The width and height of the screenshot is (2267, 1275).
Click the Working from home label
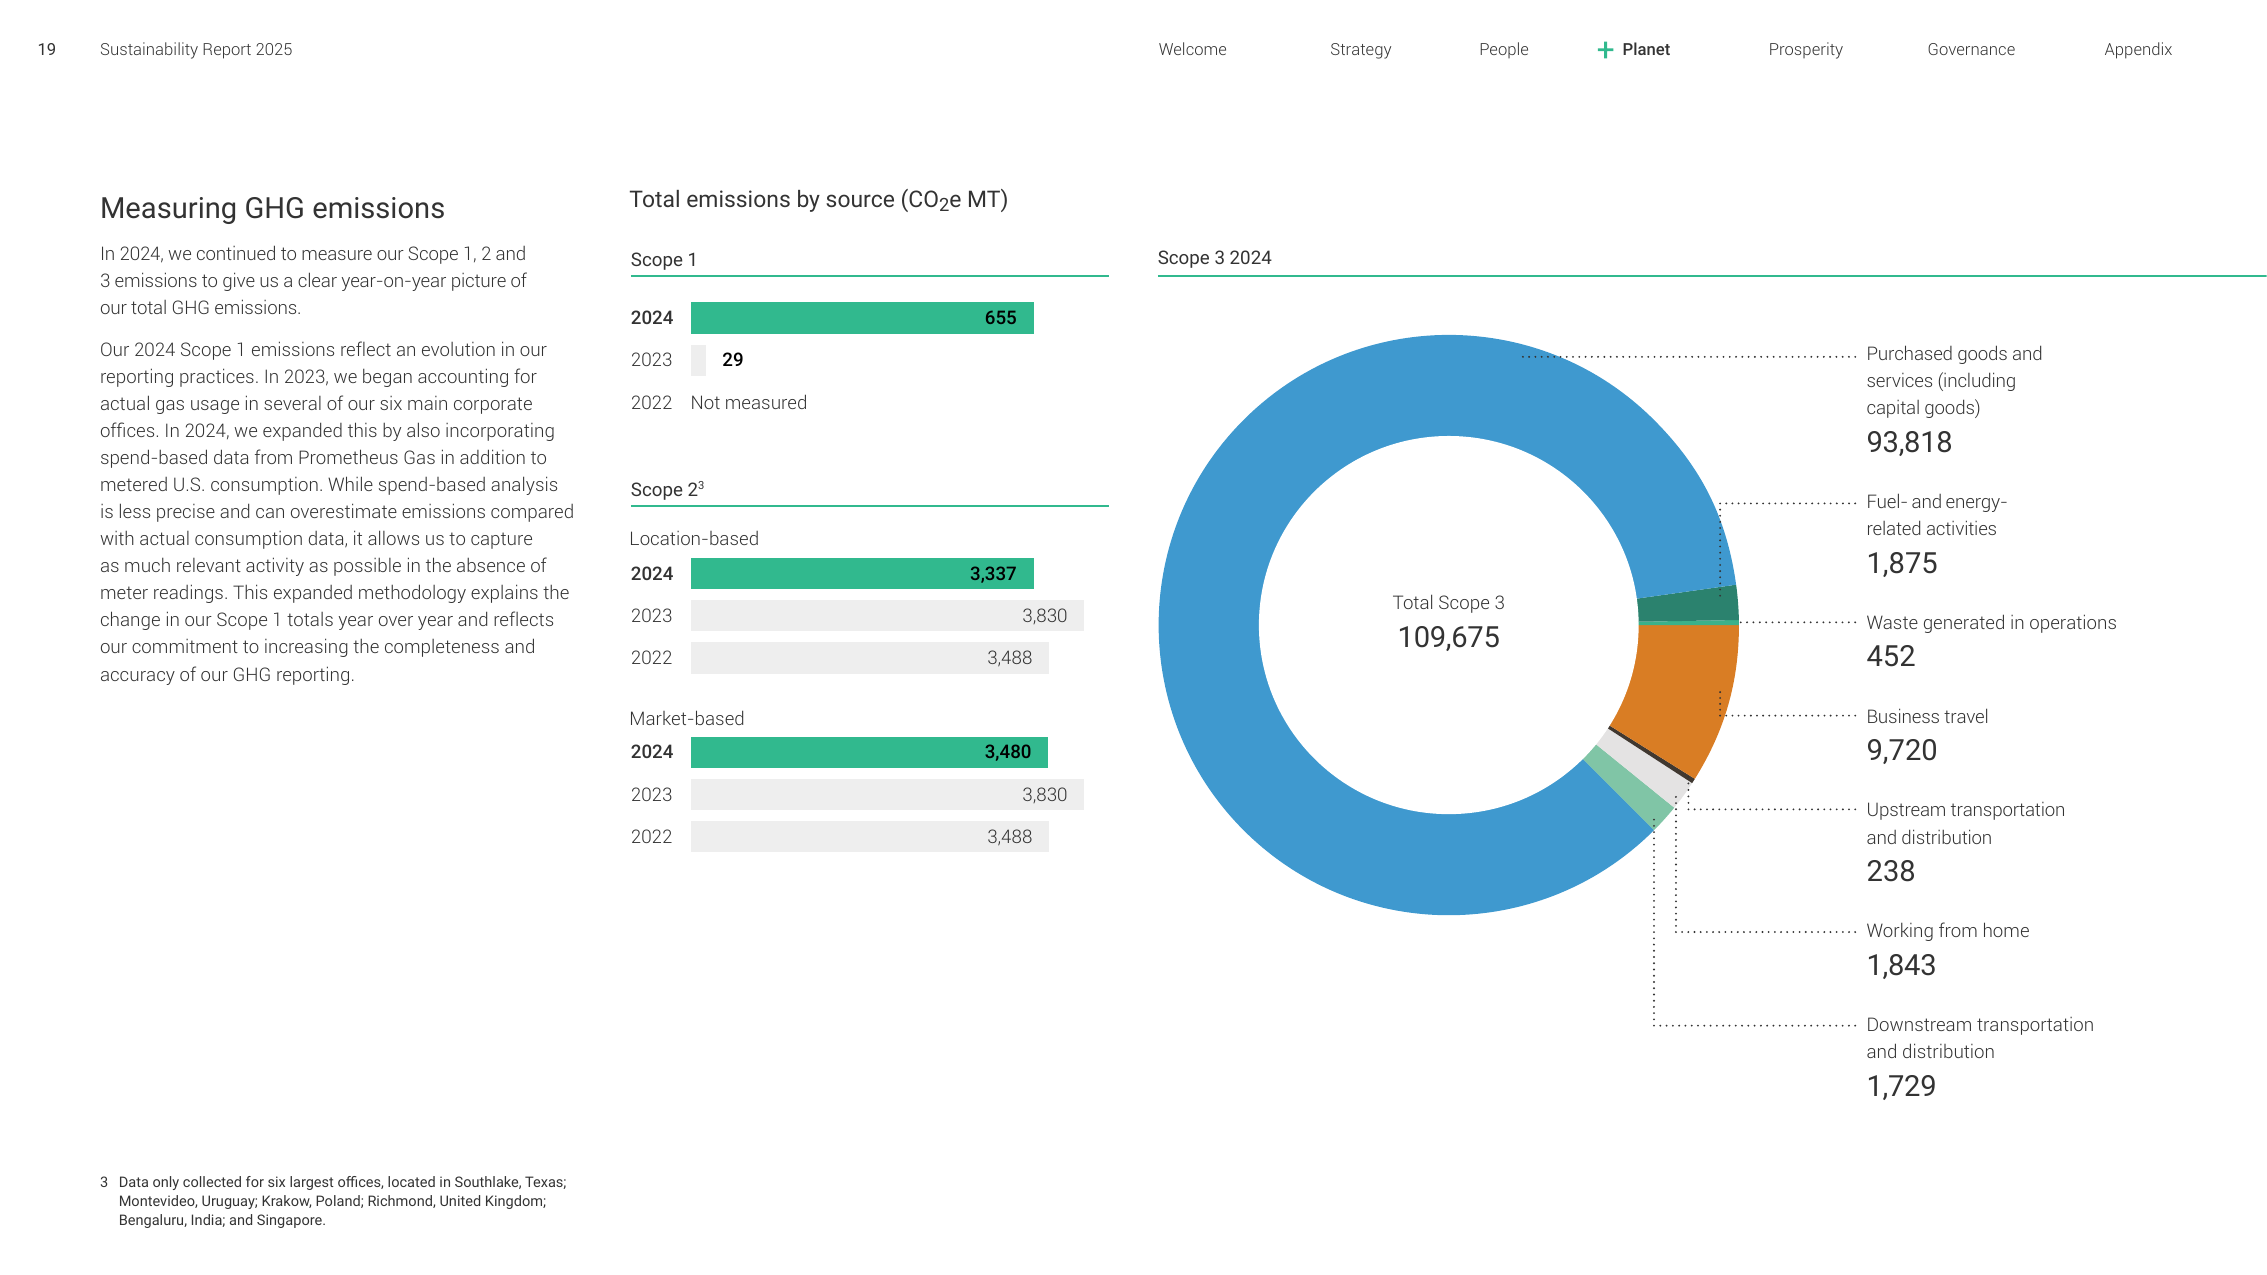tap(1947, 931)
